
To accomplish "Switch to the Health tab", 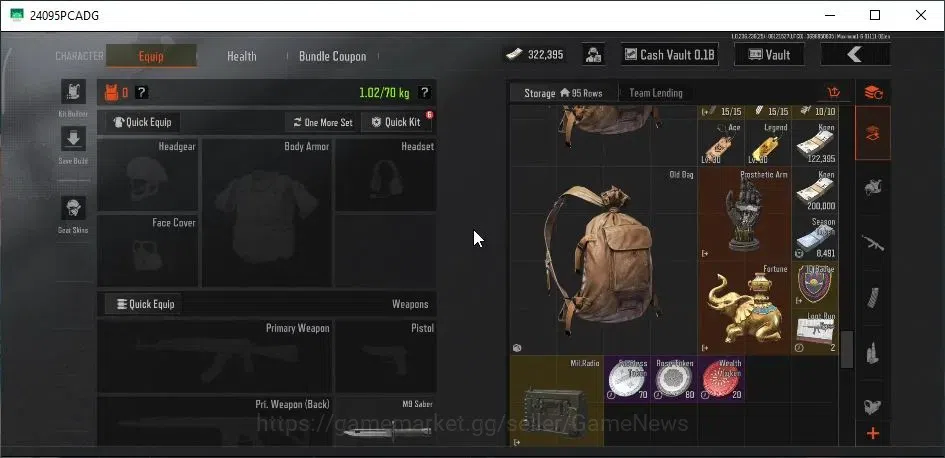I will click(x=242, y=56).
